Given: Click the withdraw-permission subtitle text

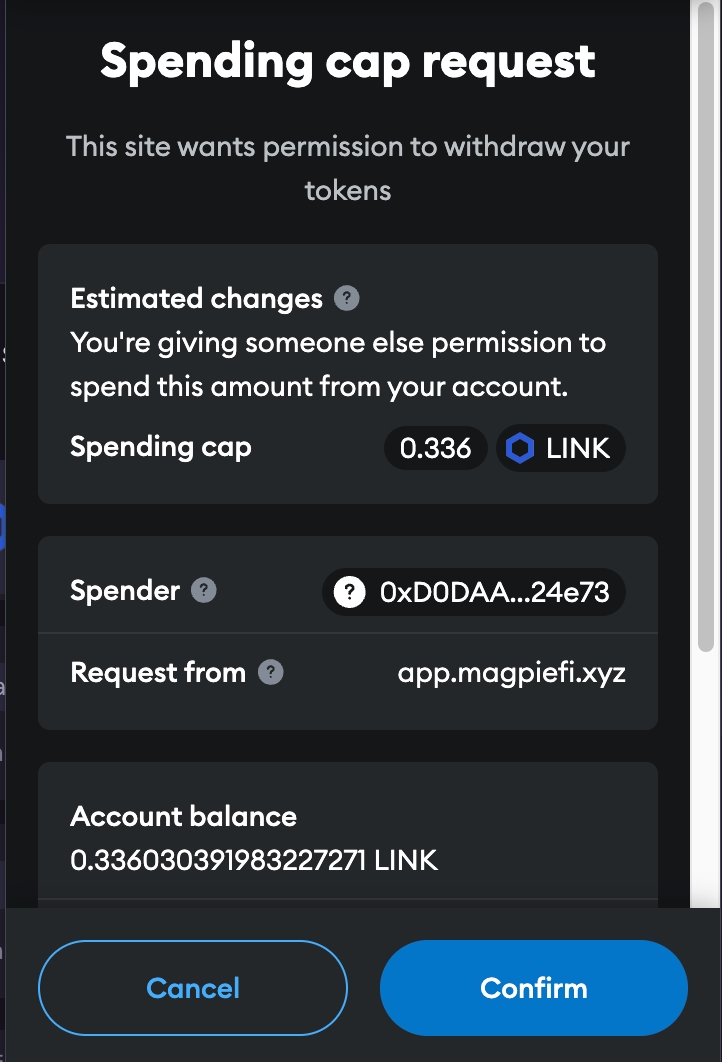Looking at the screenshot, I should pyautogui.click(x=347, y=168).
